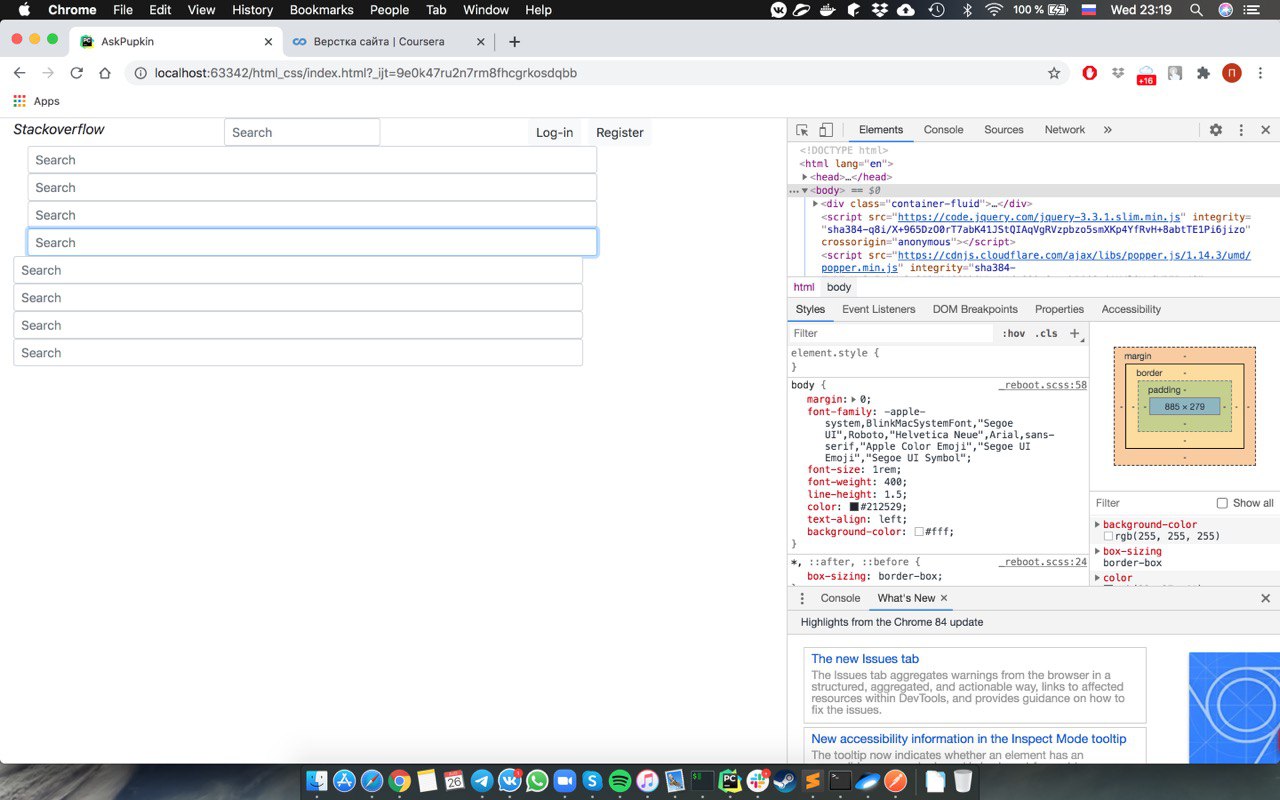
Task: Open WhatsApp from the dock
Action: (537, 781)
